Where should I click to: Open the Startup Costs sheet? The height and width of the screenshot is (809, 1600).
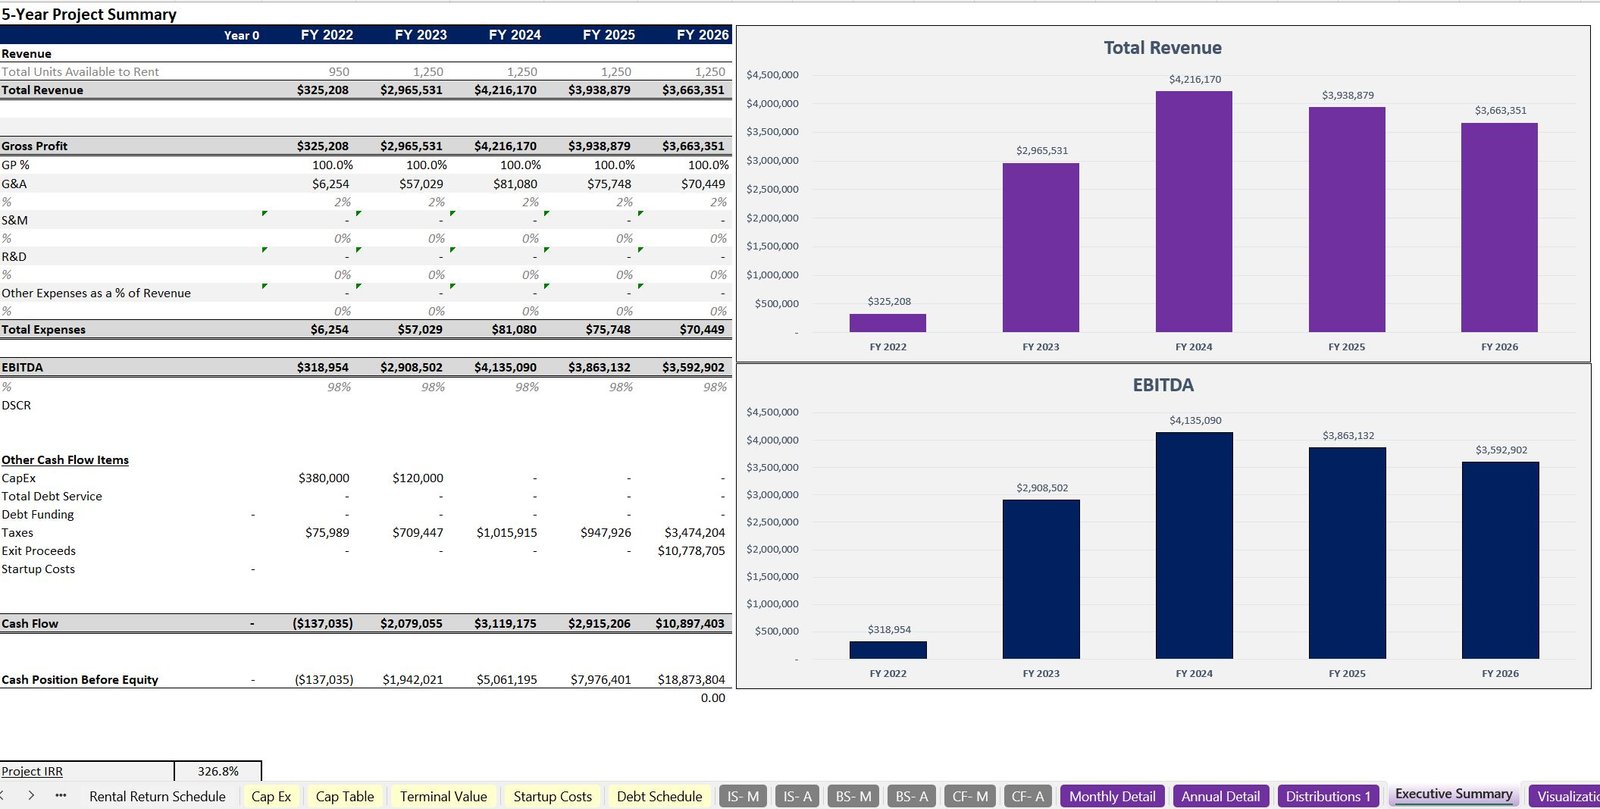tap(552, 797)
